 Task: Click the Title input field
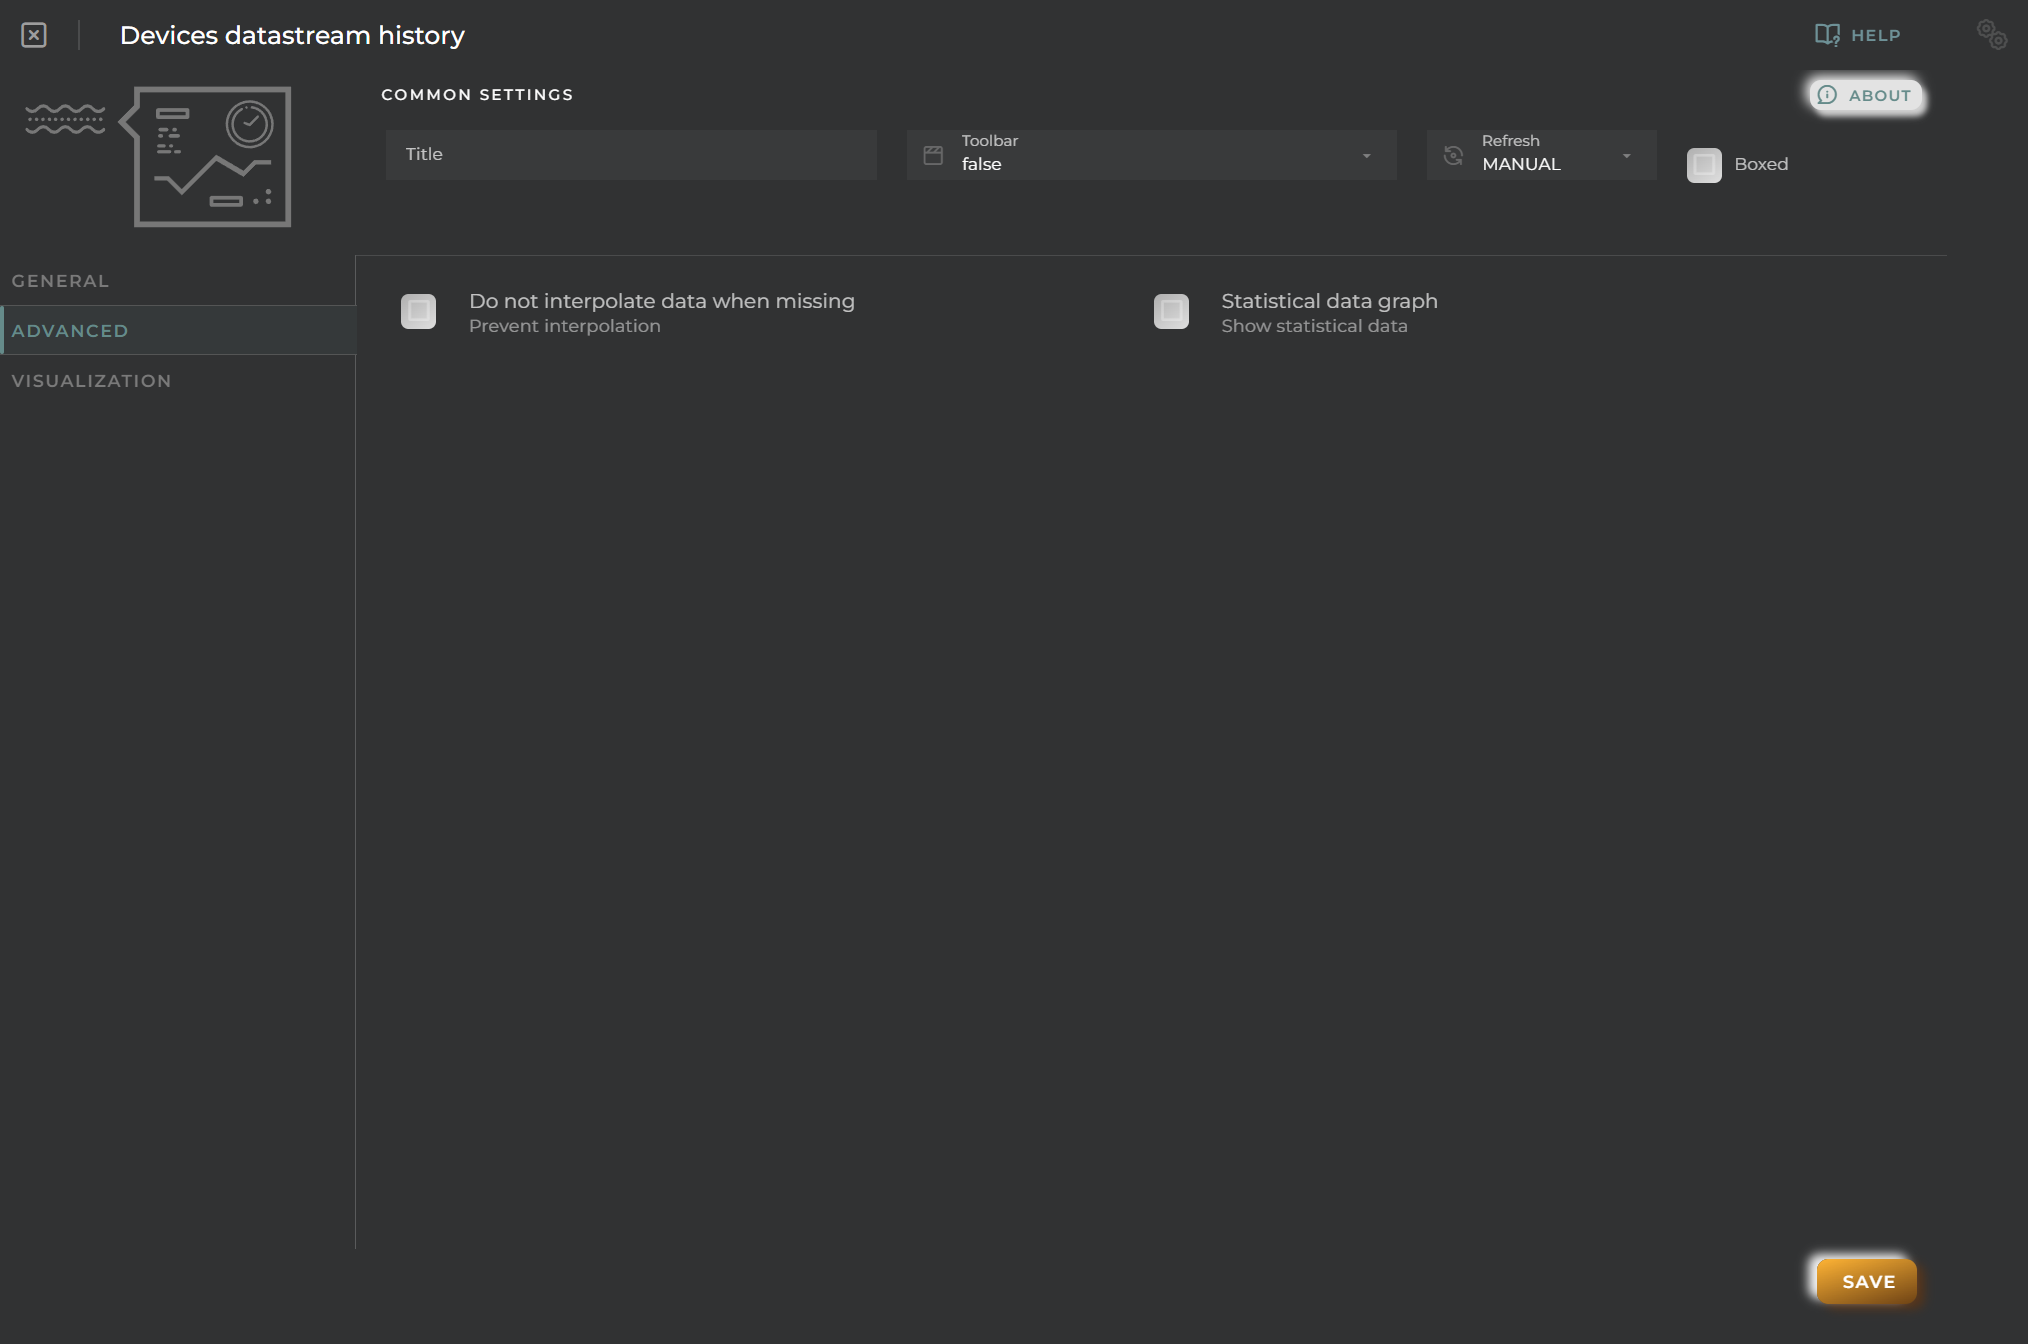click(x=630, y=153)
